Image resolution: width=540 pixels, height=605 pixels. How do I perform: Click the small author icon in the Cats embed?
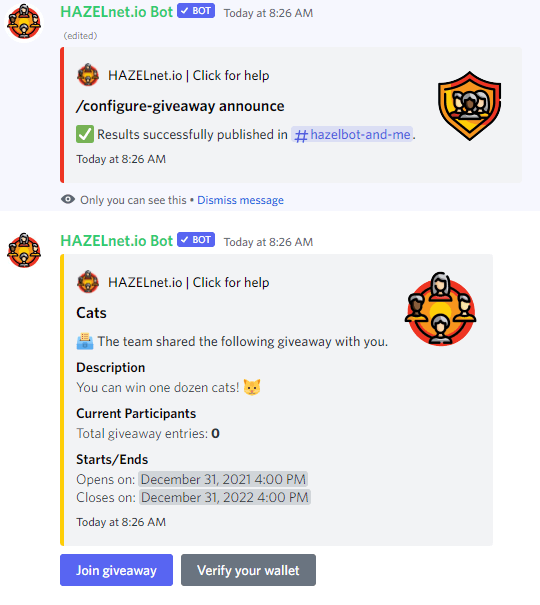click(88, 282)
